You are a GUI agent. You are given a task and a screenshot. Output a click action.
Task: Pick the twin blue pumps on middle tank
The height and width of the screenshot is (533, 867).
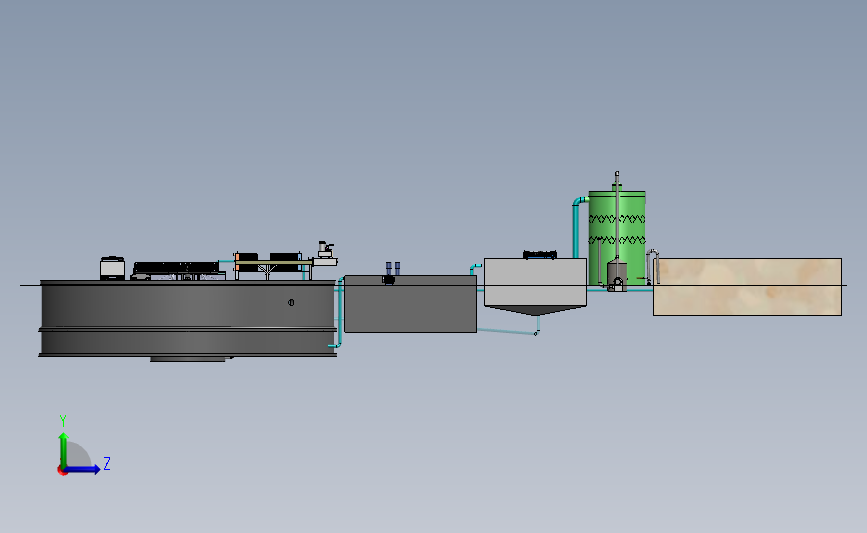[x=393, y=268]
